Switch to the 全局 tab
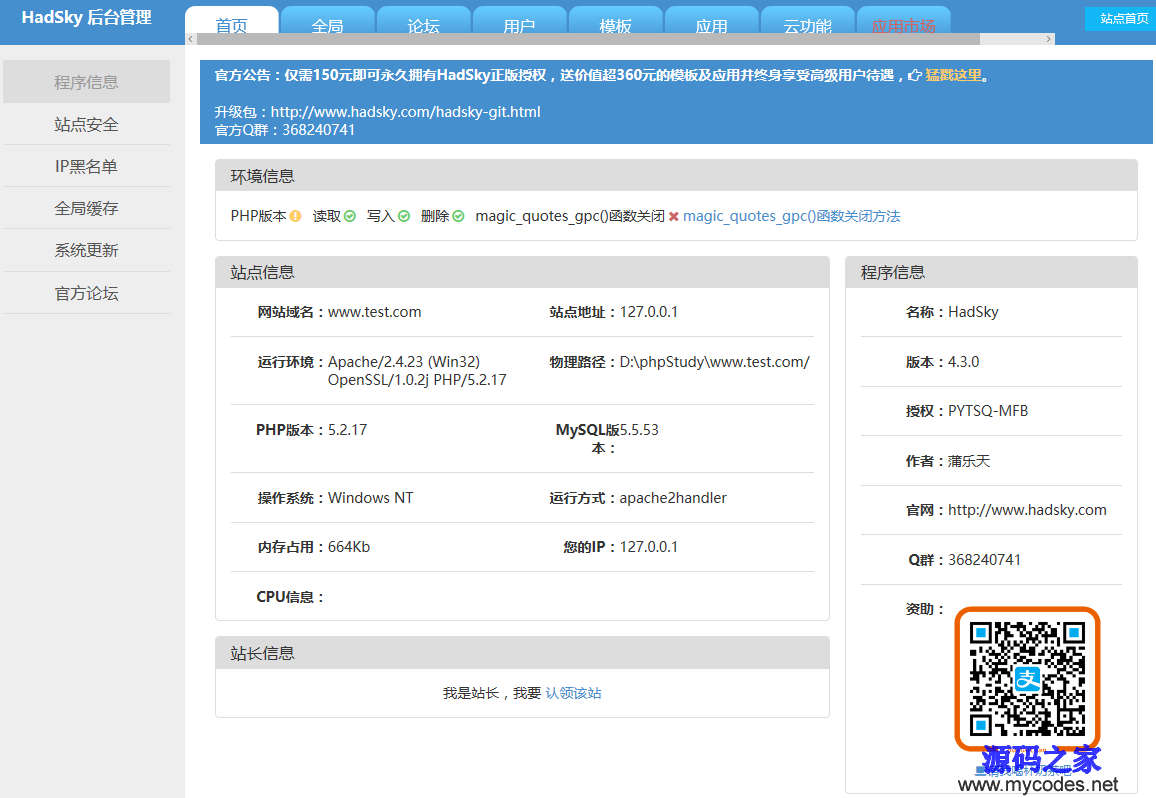This screenshot has height=798, width=1156. point(327,22)
